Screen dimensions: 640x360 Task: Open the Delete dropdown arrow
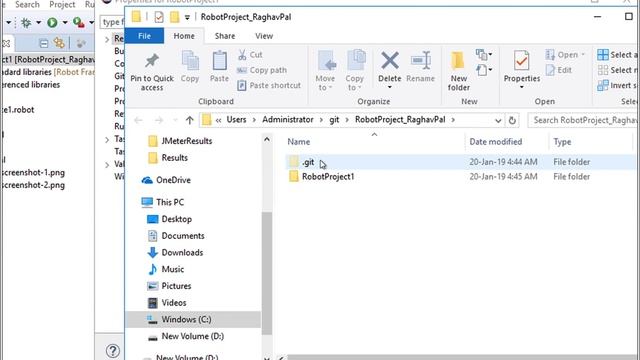390,87
